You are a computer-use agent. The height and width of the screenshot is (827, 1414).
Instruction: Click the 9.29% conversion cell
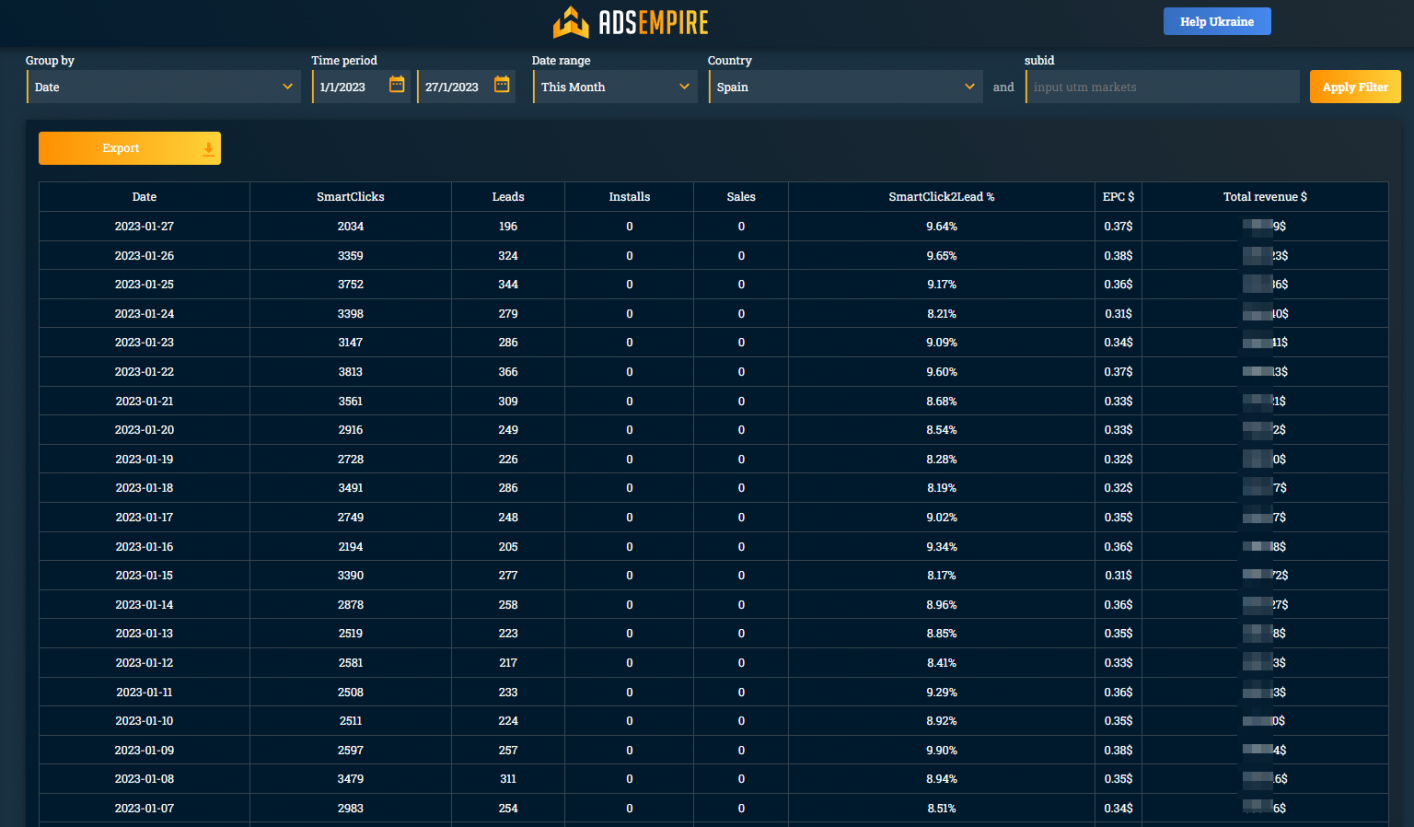(x=941, y=692)
